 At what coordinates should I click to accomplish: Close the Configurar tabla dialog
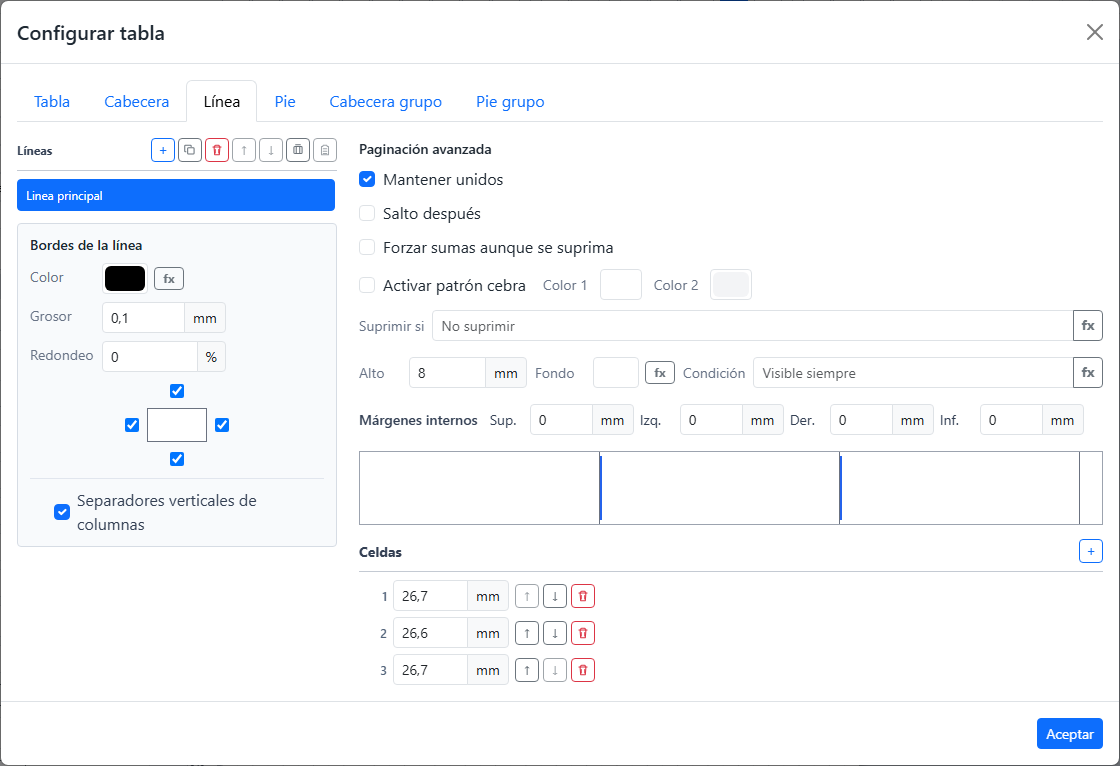click(1094, 32)
